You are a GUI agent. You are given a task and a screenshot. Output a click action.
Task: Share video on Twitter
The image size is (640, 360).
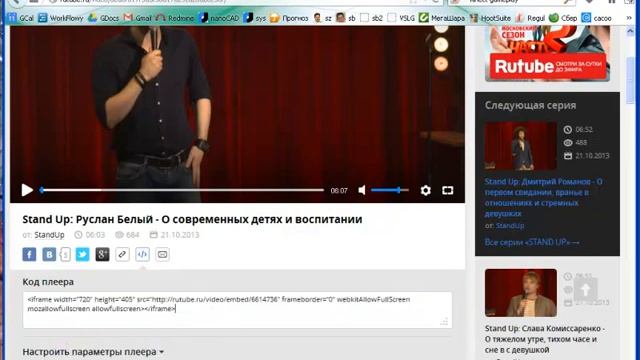(x=82, y=254)
